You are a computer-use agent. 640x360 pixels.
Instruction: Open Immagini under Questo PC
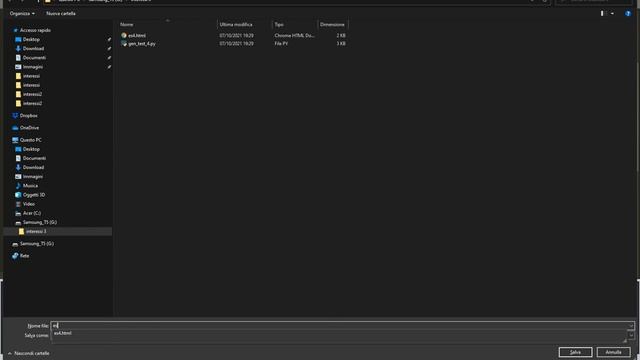point(33,177)
